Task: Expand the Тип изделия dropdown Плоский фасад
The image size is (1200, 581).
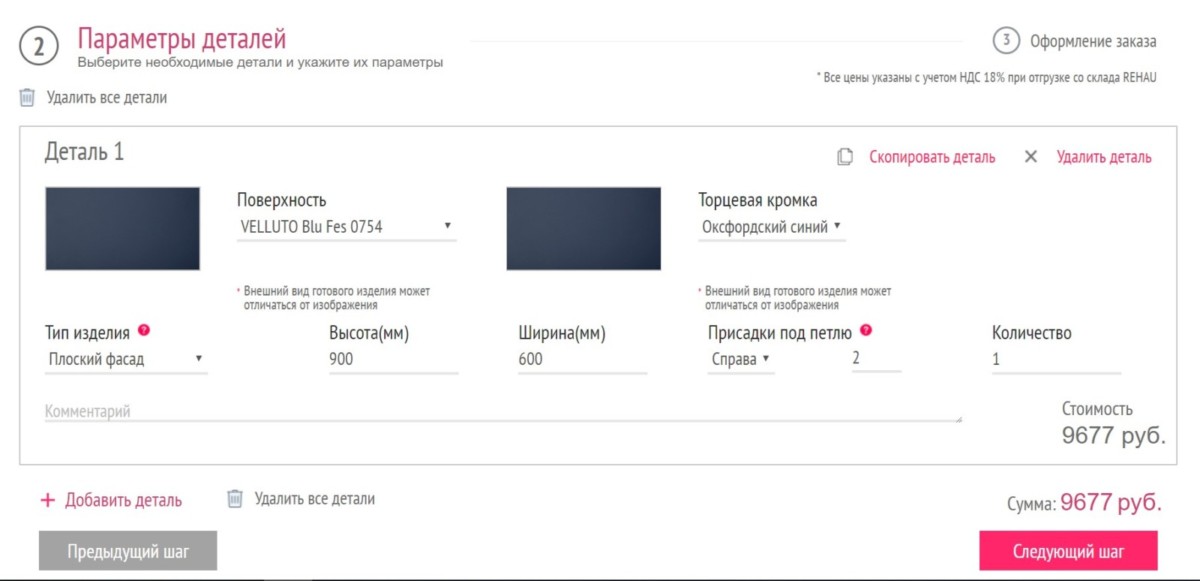Action: click(126, 360)
